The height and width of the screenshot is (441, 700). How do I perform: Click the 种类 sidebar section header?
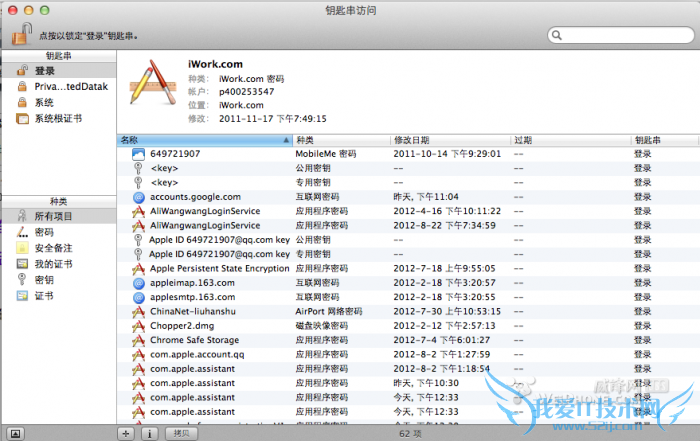(59, 202)
